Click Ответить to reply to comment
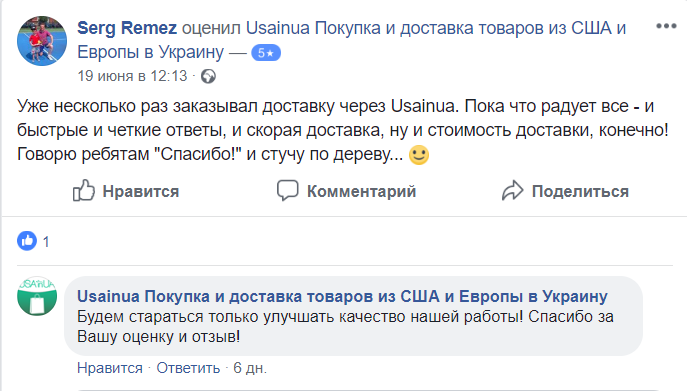Screen dimensions: 687x391 coord(188,368)
